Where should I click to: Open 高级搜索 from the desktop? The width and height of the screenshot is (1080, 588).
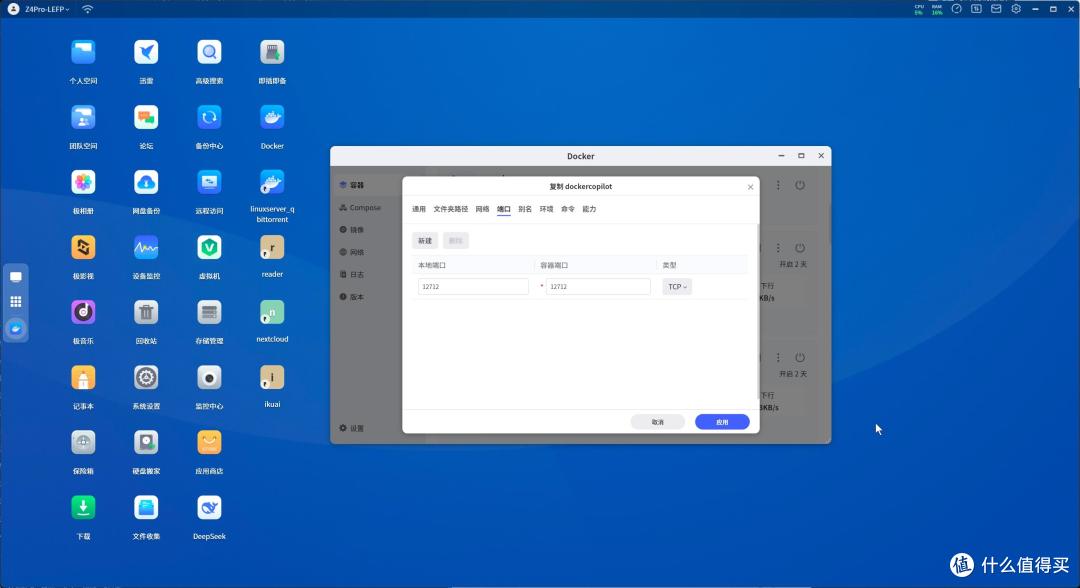[209, 52]
